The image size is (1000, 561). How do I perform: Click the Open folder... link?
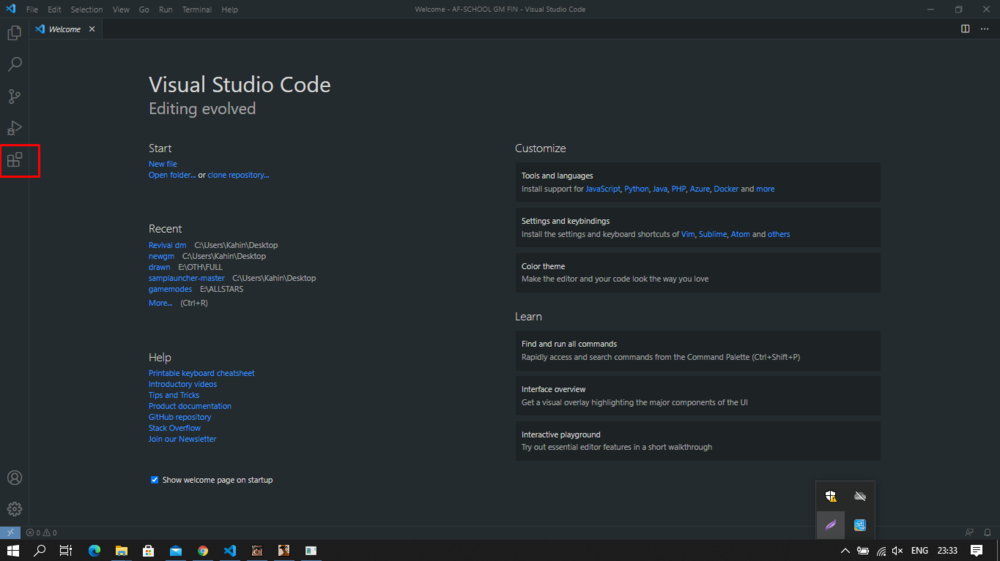click(x=172, y=175)
